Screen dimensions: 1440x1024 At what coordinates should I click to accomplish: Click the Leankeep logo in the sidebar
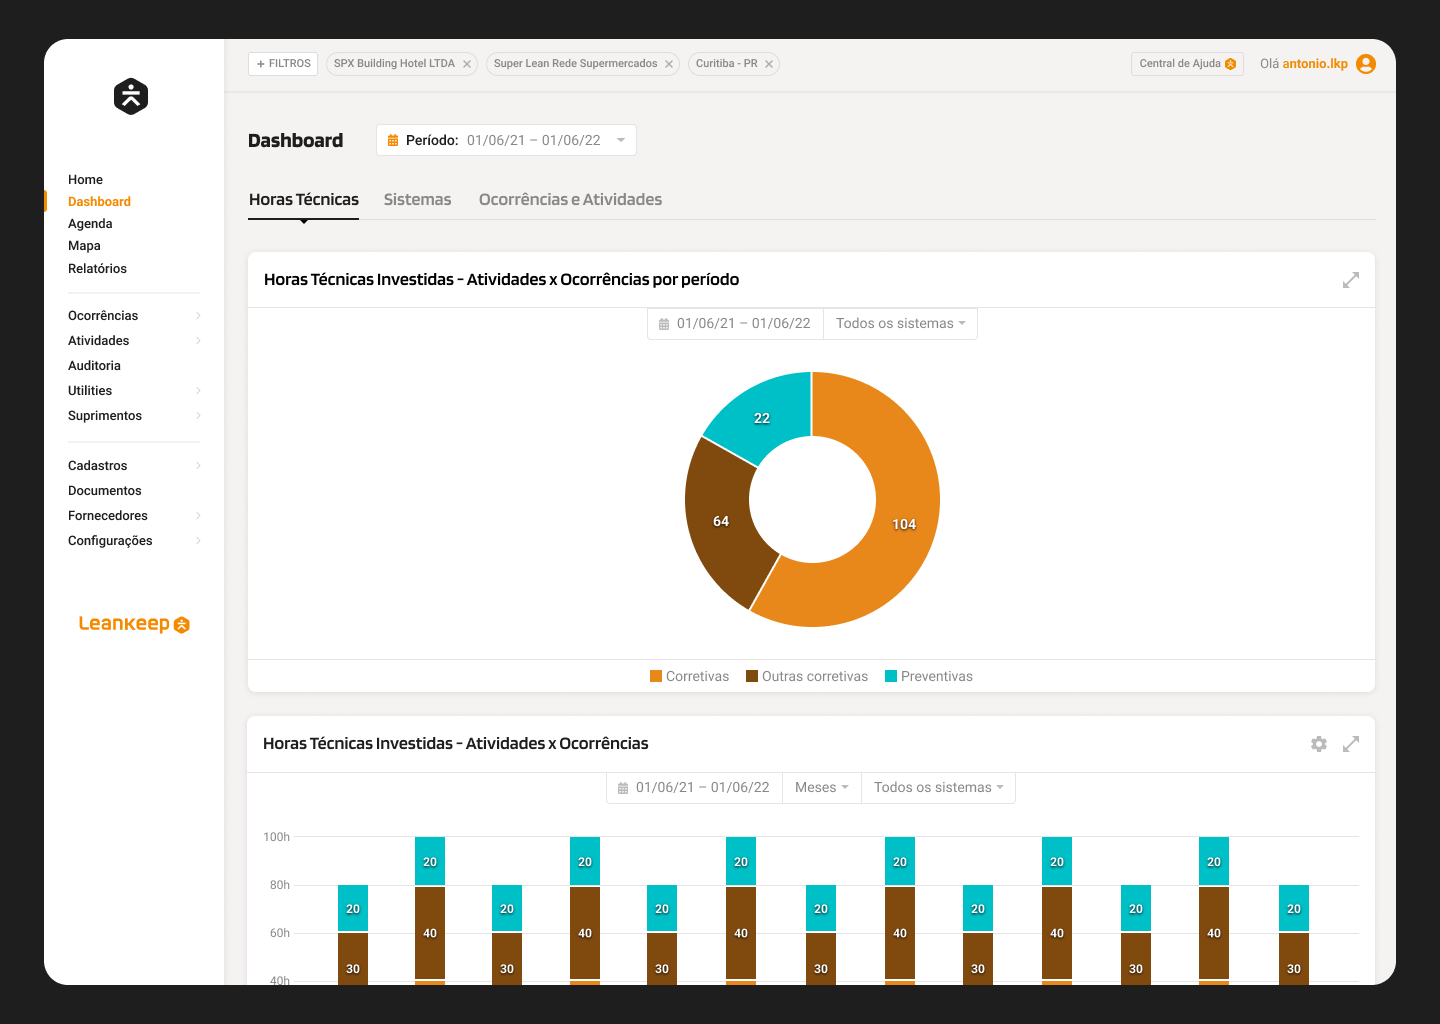pyautogui.click(x=133, y=623)
